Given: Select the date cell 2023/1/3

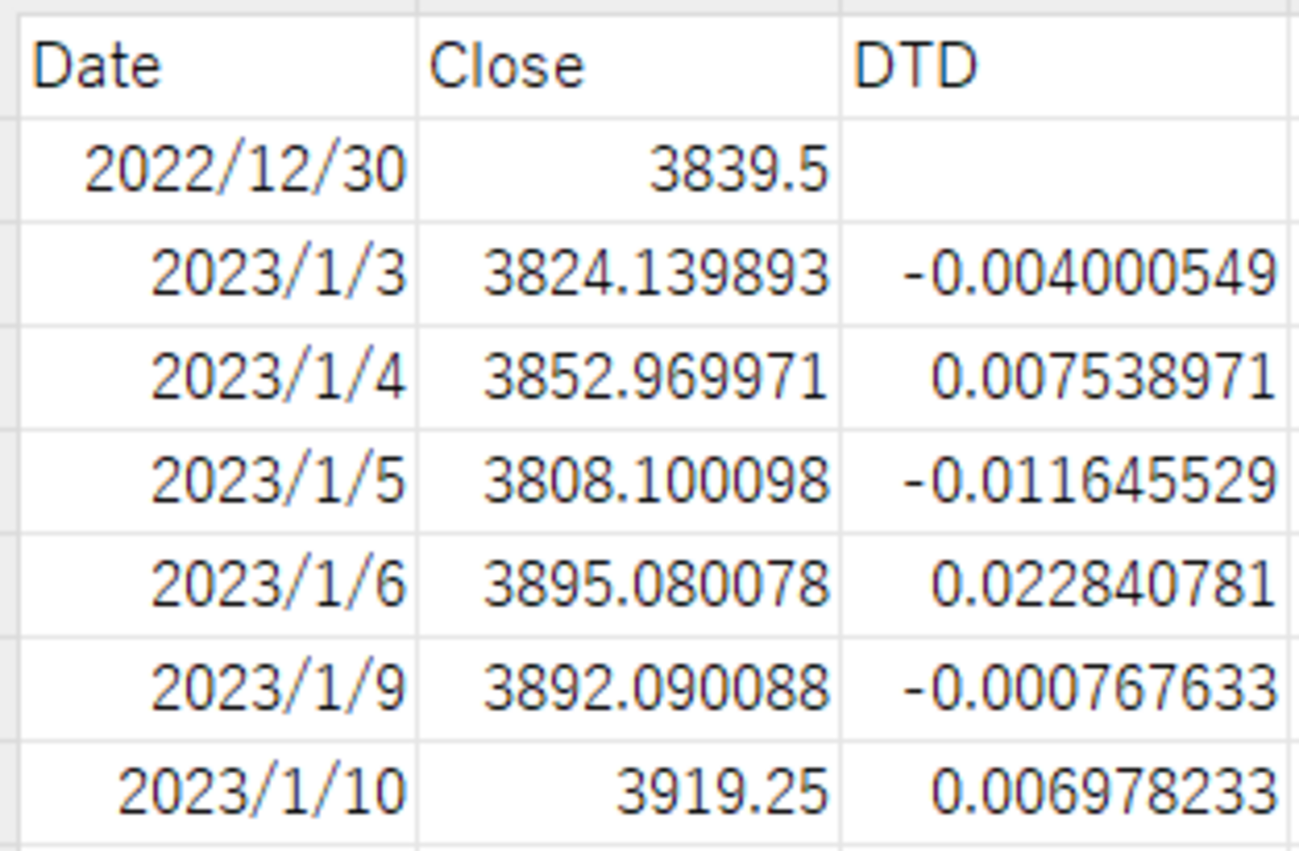Looking at the screenshot, I should coord(218,274).
